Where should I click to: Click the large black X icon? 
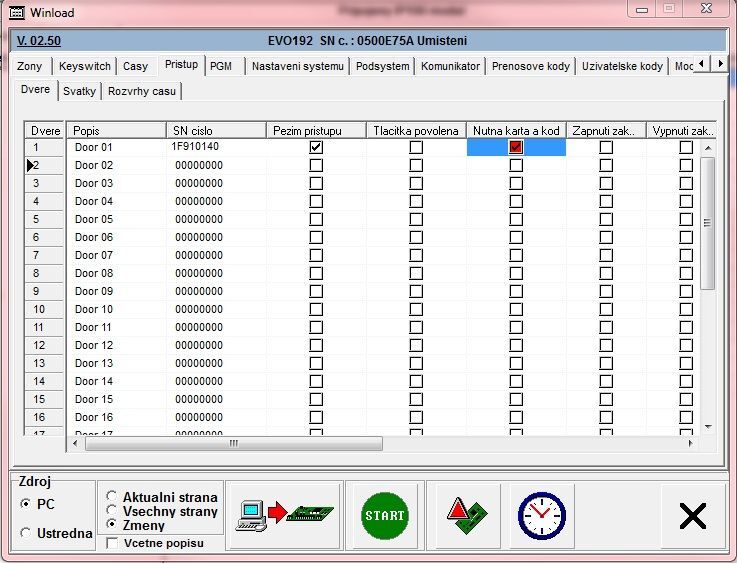(x=692, y=515)
